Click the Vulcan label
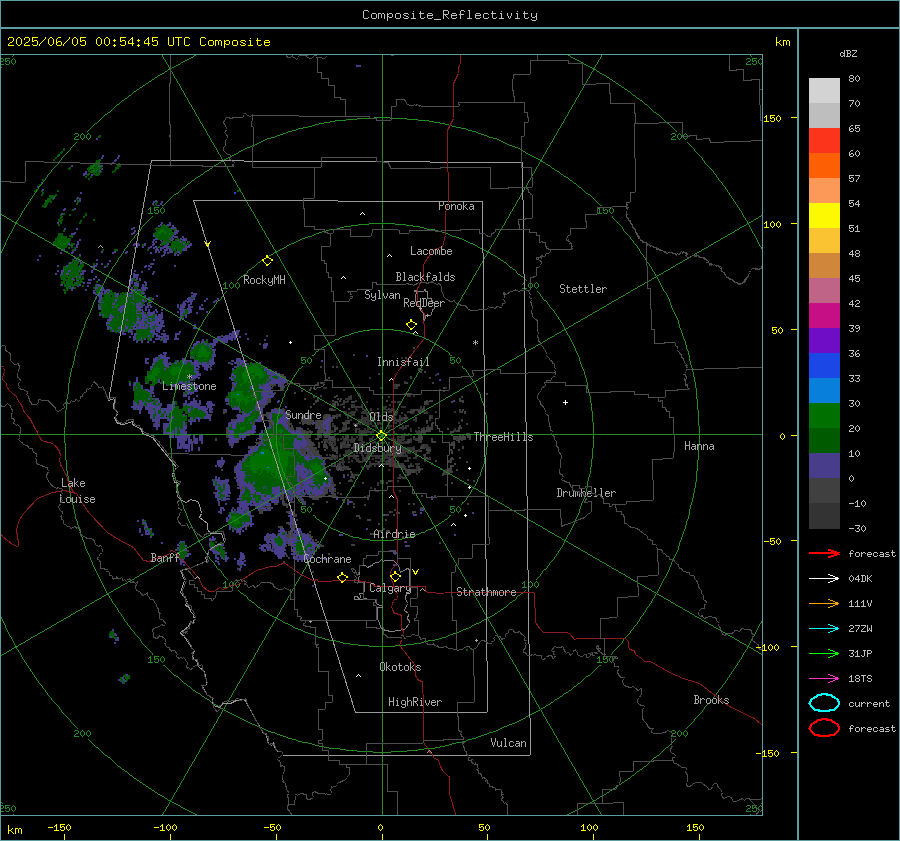This screenshot has height=841, width=900. point(508,743)
